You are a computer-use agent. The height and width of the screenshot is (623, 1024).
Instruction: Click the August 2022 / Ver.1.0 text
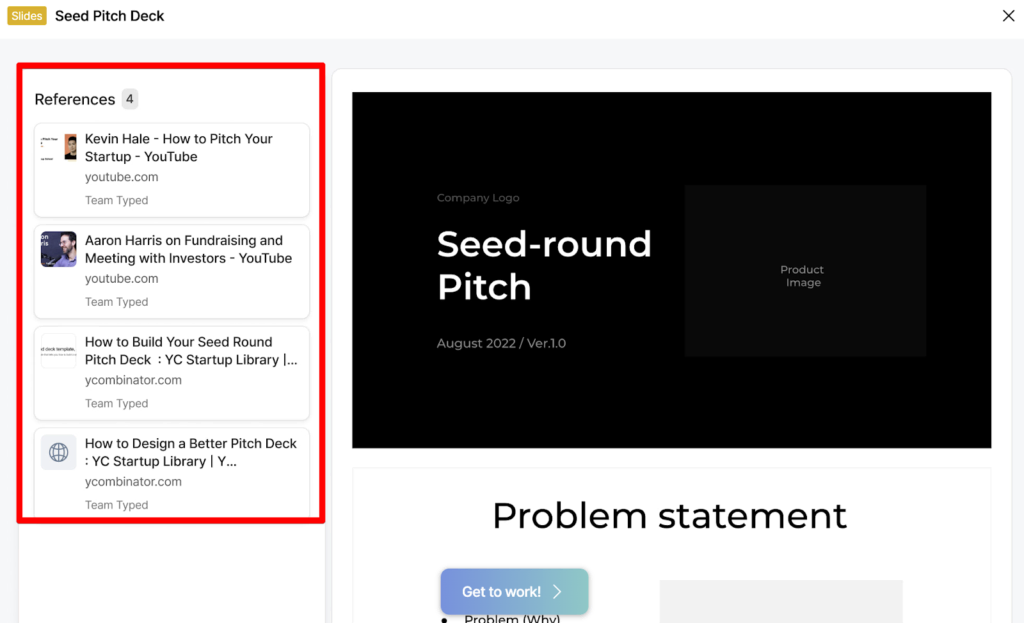501,343
